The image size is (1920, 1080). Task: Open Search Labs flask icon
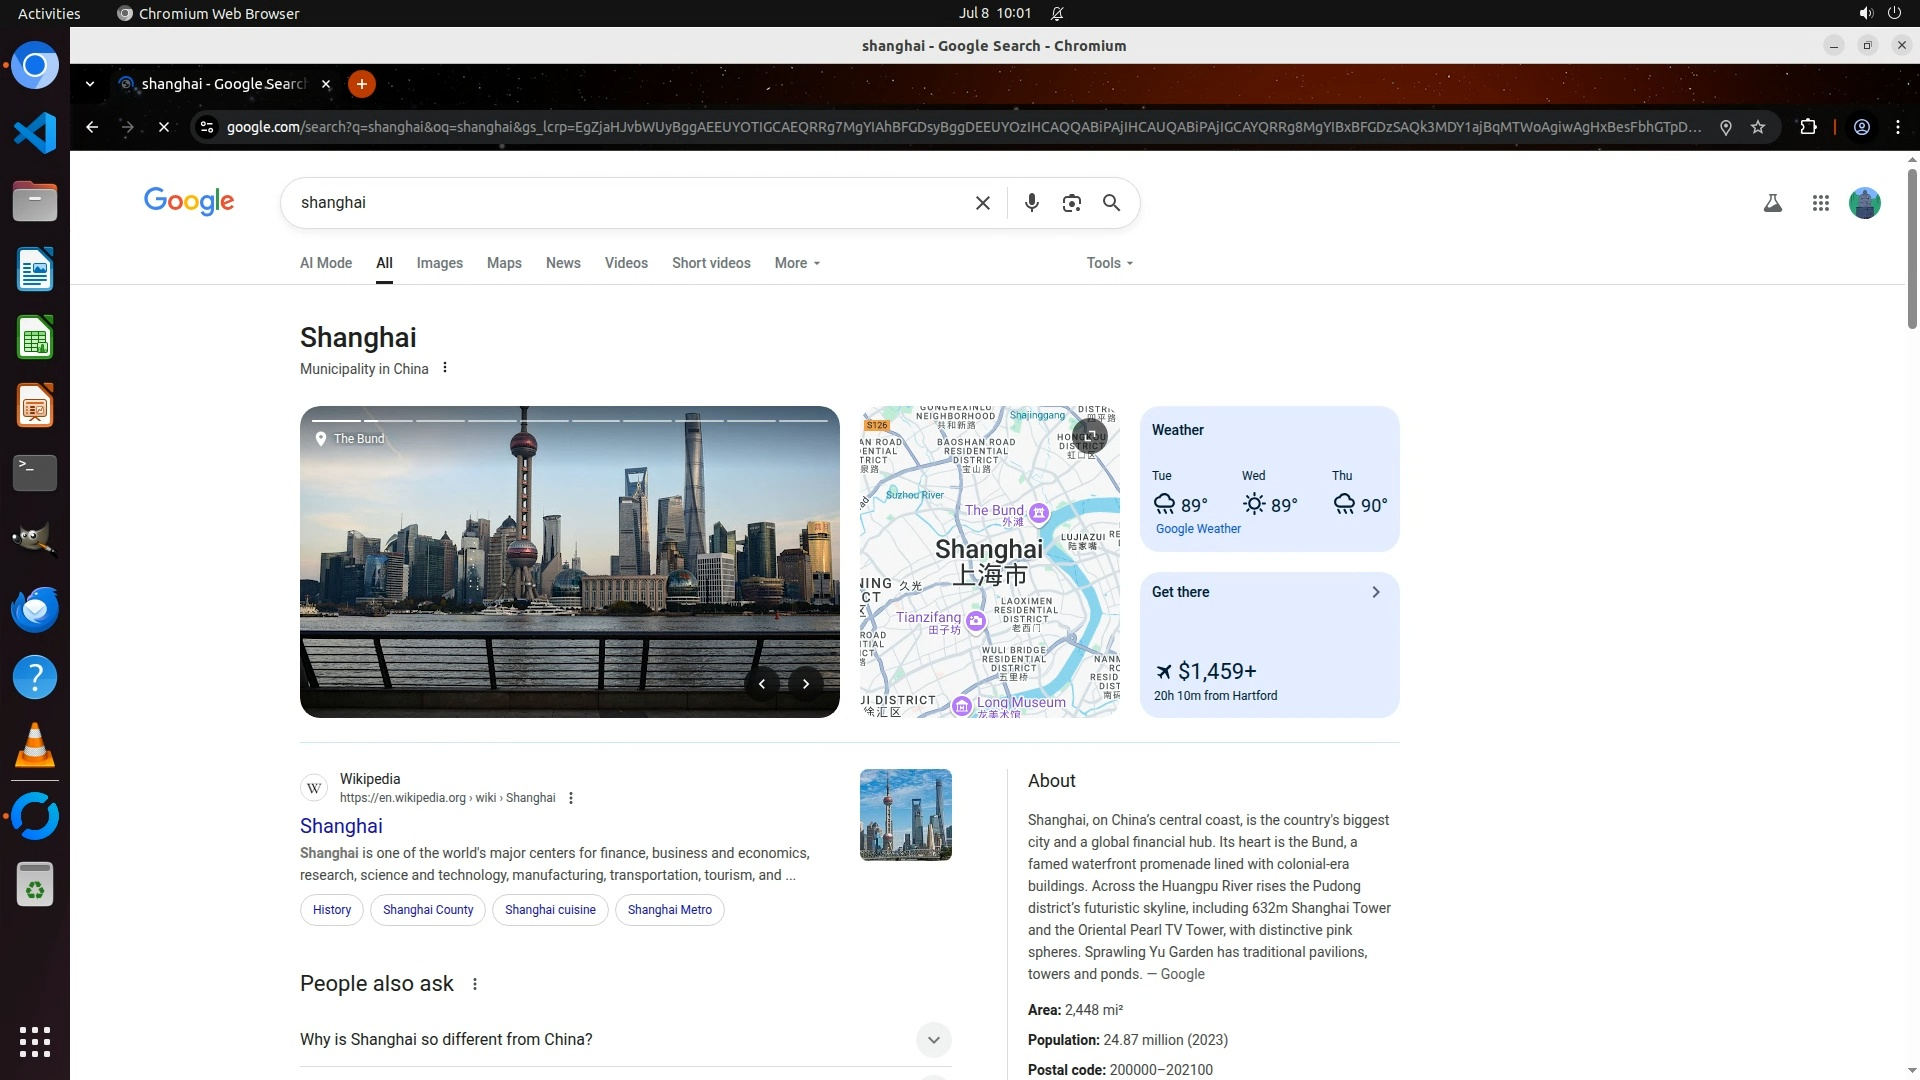pyautogui.click(x=1772, y=203)
